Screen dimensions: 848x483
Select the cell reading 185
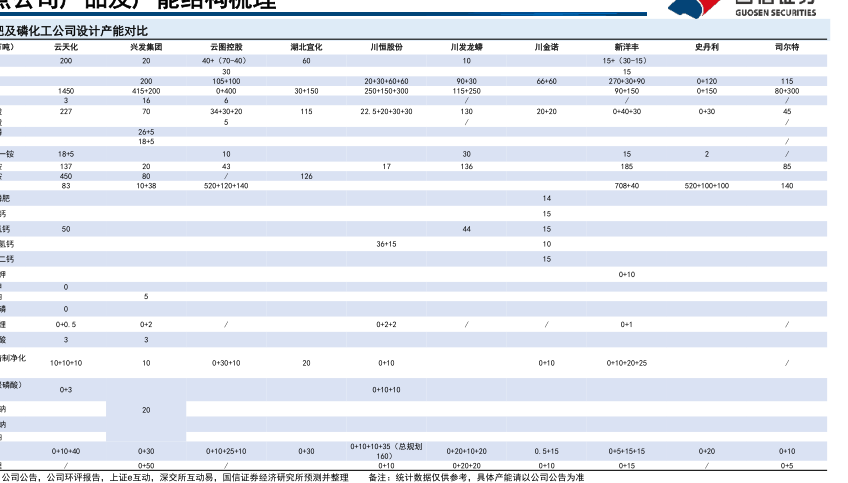click(626, 167)
